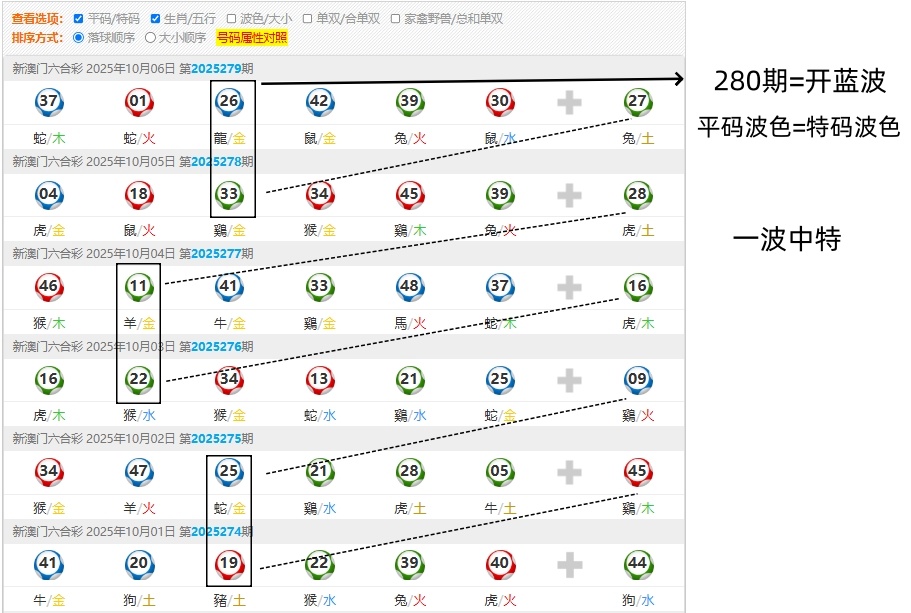Click the blue ball numbered 42
911x613 pixels.
tap(319, 101)
